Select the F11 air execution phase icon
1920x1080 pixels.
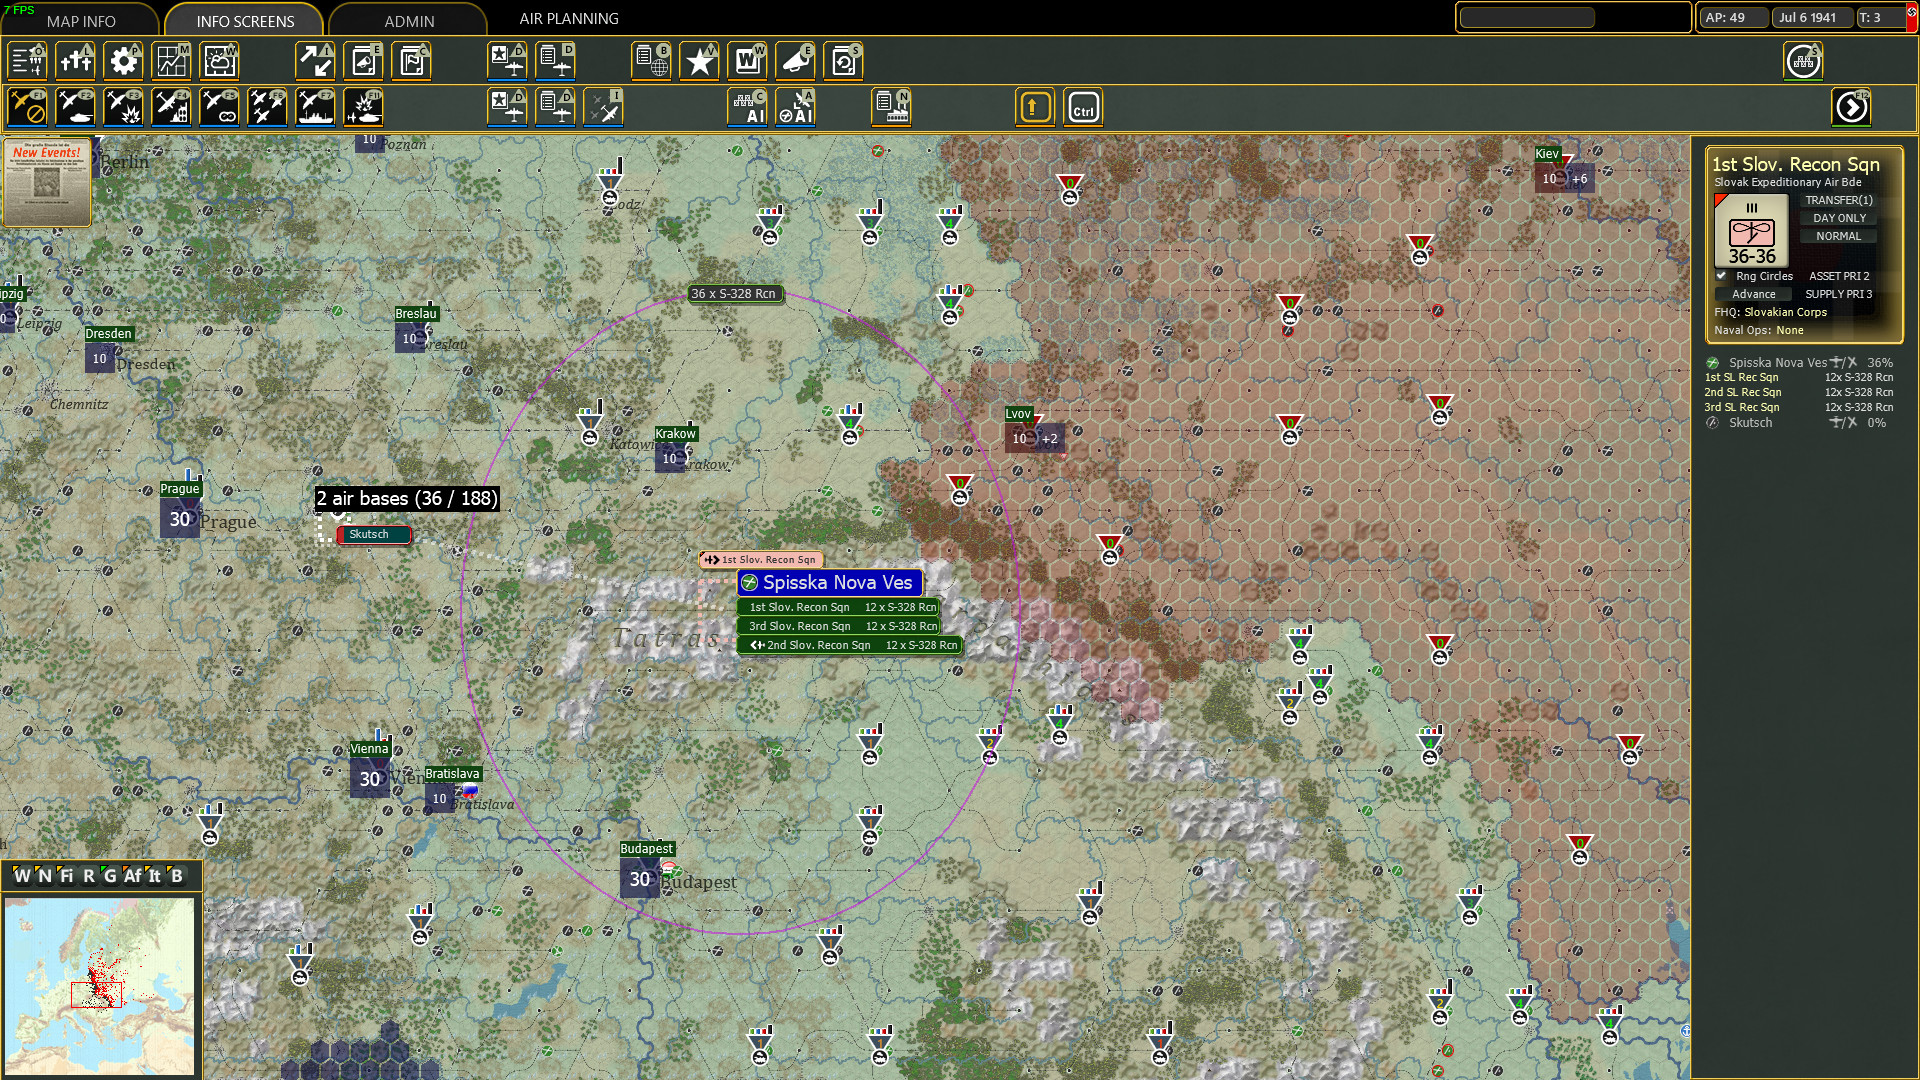pos(363,107)
